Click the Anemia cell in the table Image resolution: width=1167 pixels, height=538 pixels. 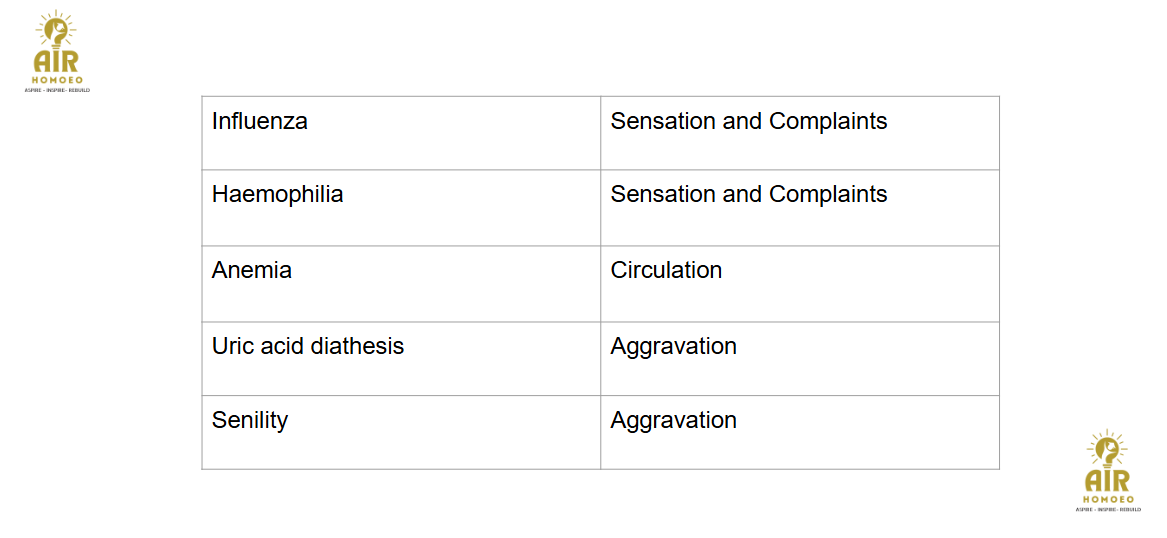(401, 284)
